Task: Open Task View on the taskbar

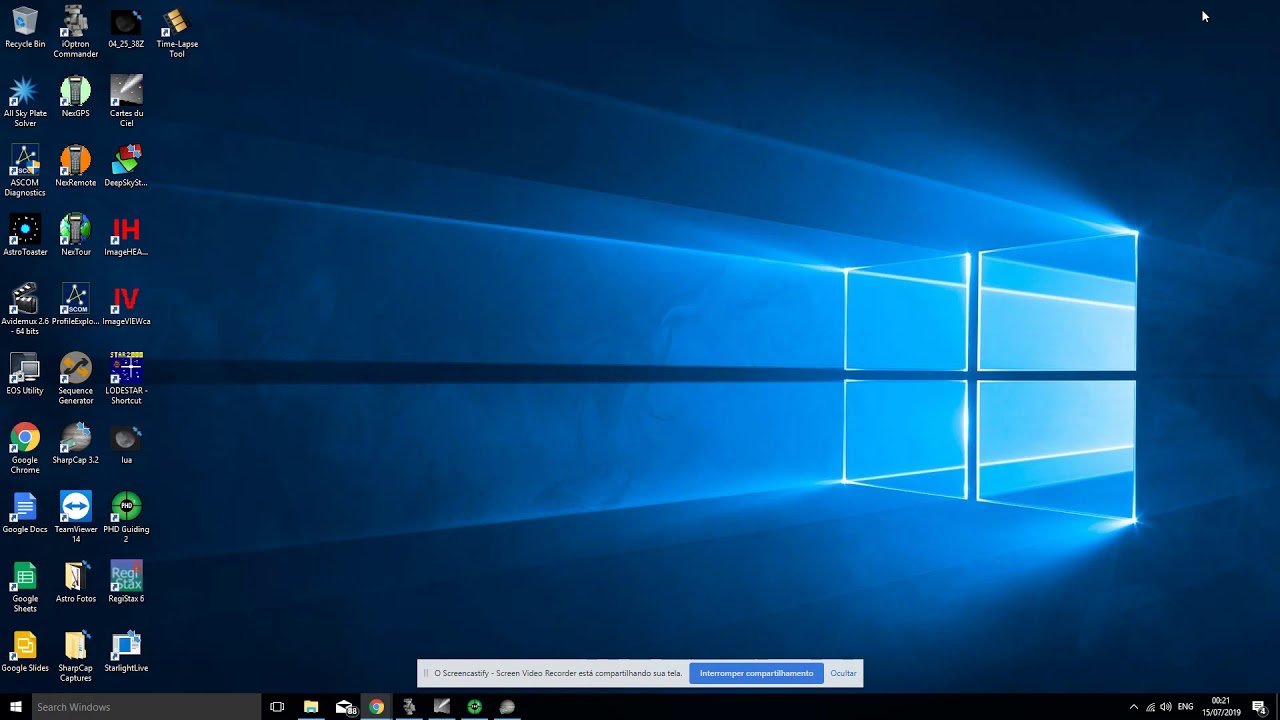Action: 277,707
